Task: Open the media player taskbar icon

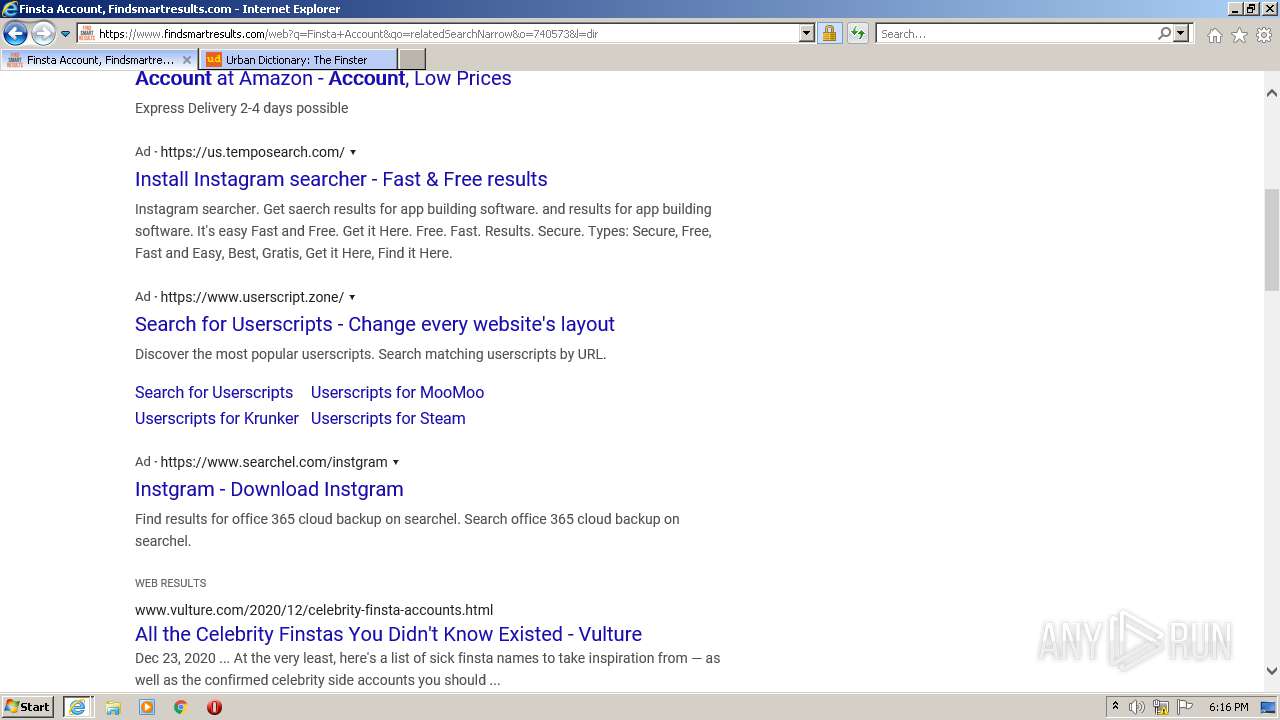Action: pyautogui.click(x=147, y=707)
